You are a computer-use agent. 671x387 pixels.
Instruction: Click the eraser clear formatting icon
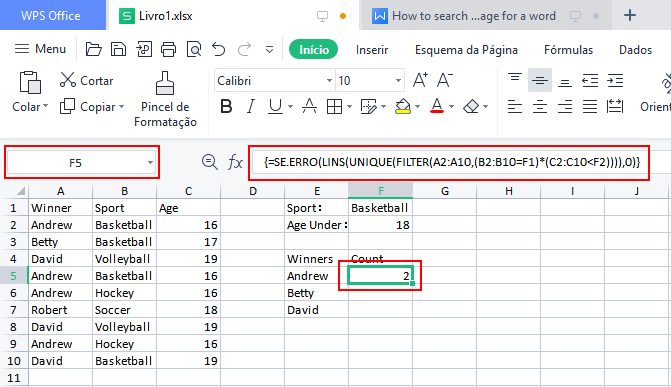(x=471, y=106)
